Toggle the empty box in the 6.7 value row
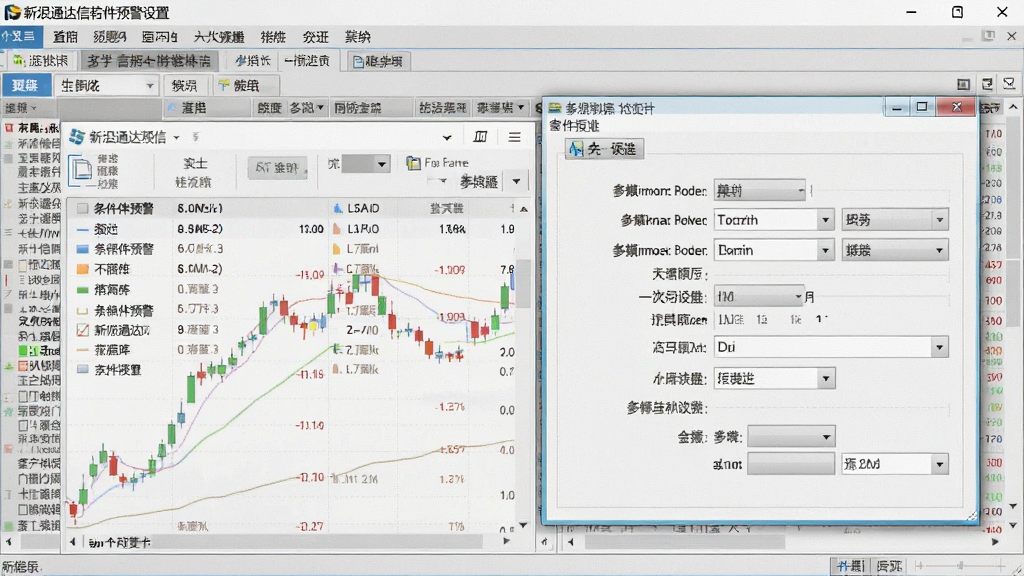Screen dimensions: 1024x576 click(82, 310)
